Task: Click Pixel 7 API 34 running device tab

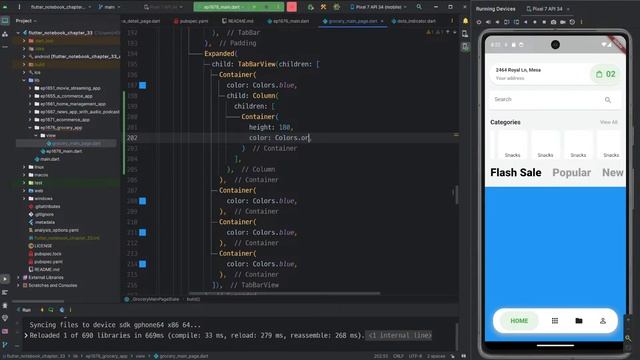Action: [547, 9]
